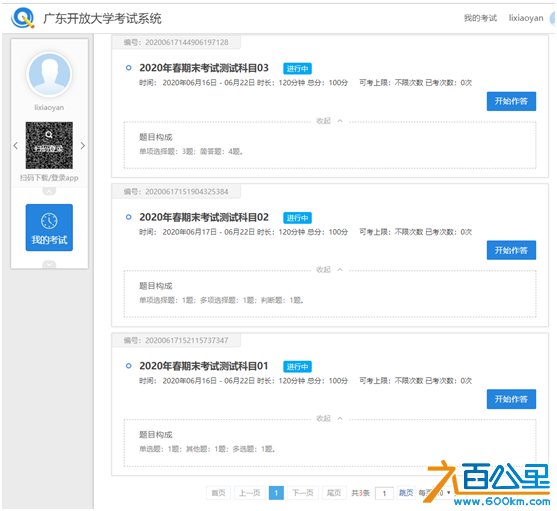Expand sidebar section with down chevron

coord(49,265)
